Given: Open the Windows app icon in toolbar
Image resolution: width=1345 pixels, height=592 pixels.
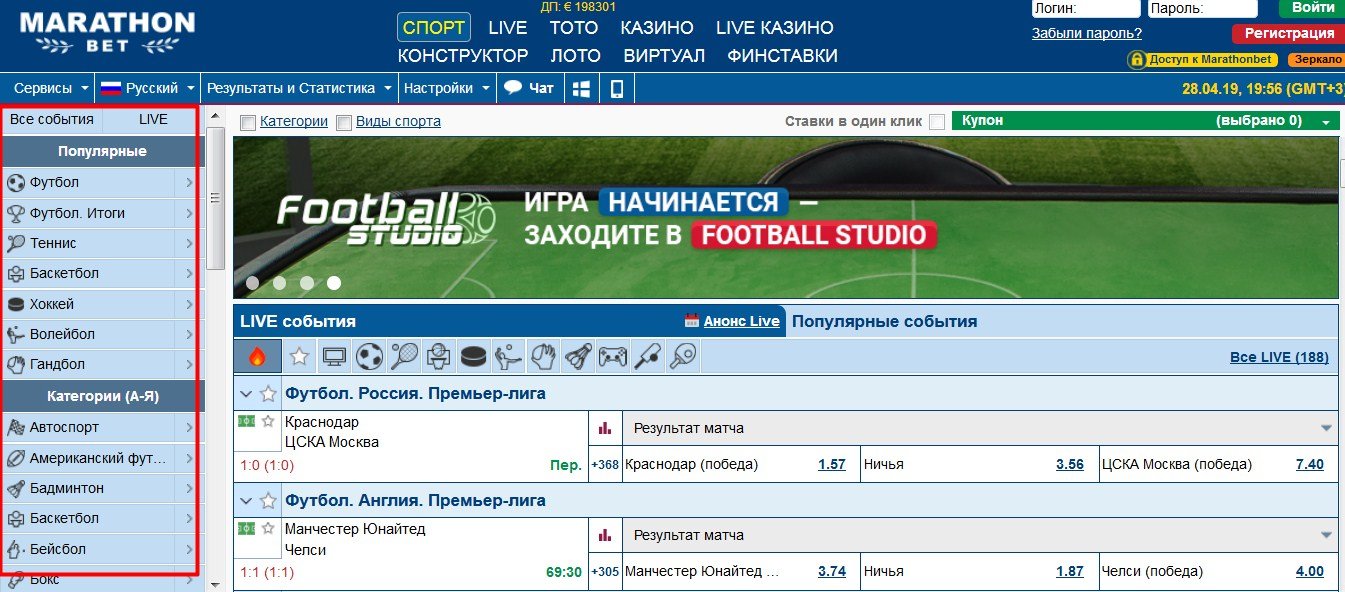Looking at the screenshot, I should click(581, 88).
